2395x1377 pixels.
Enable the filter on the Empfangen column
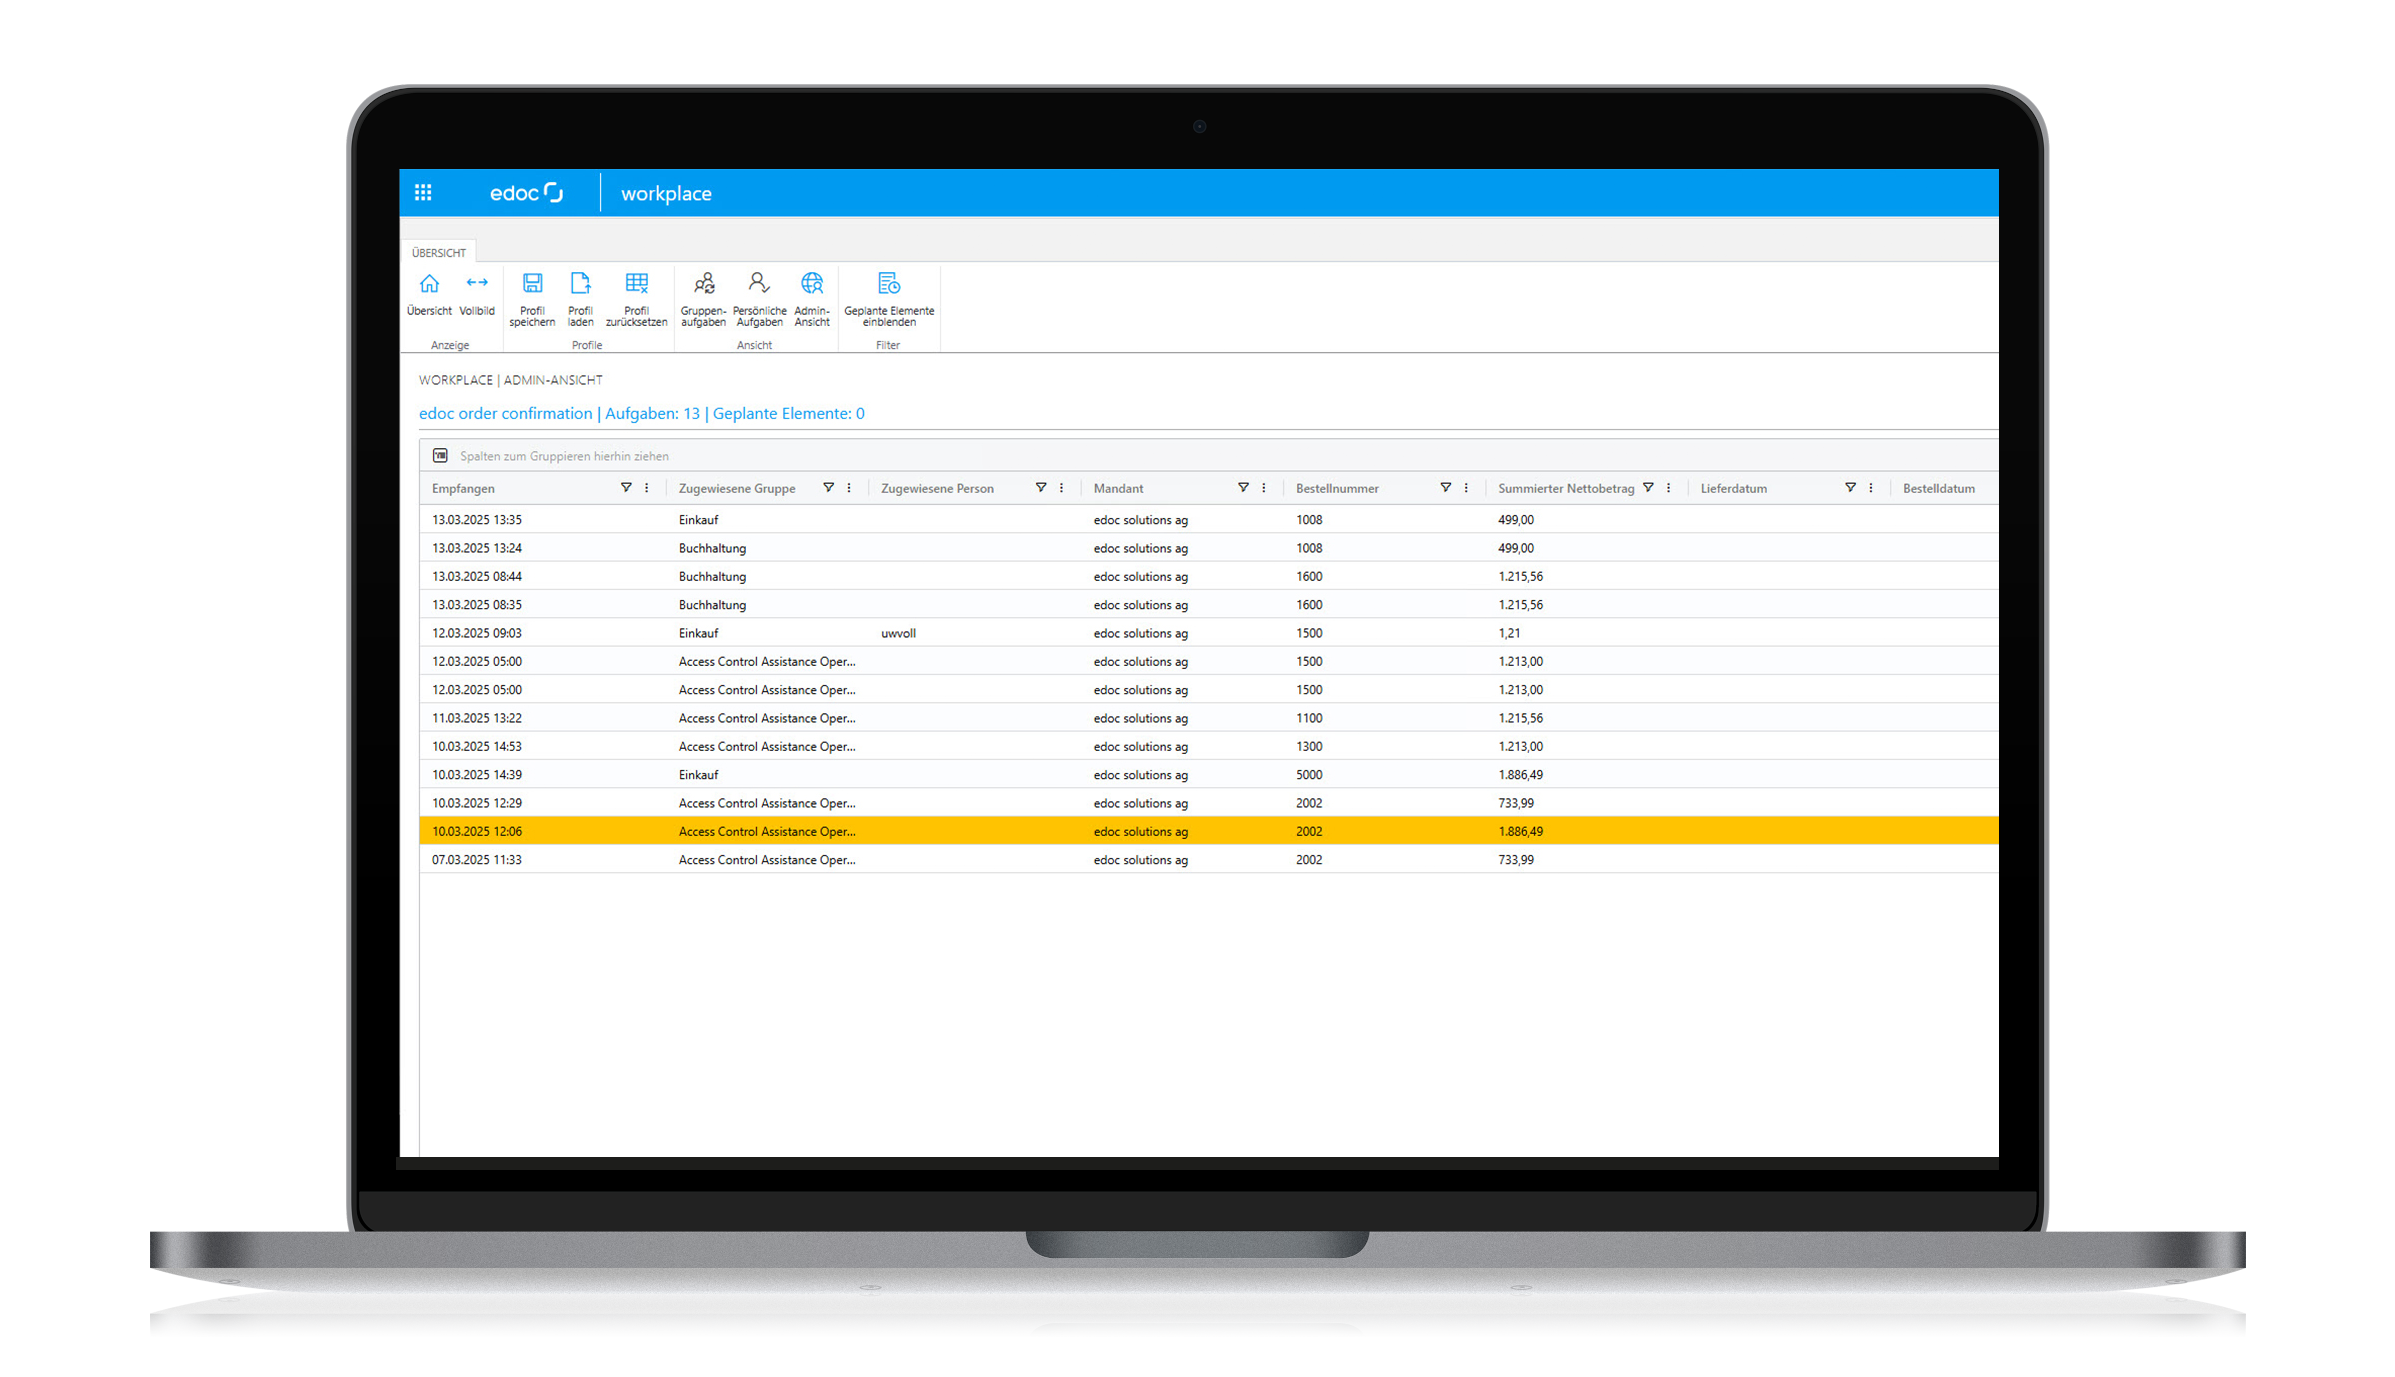[628, 488]
